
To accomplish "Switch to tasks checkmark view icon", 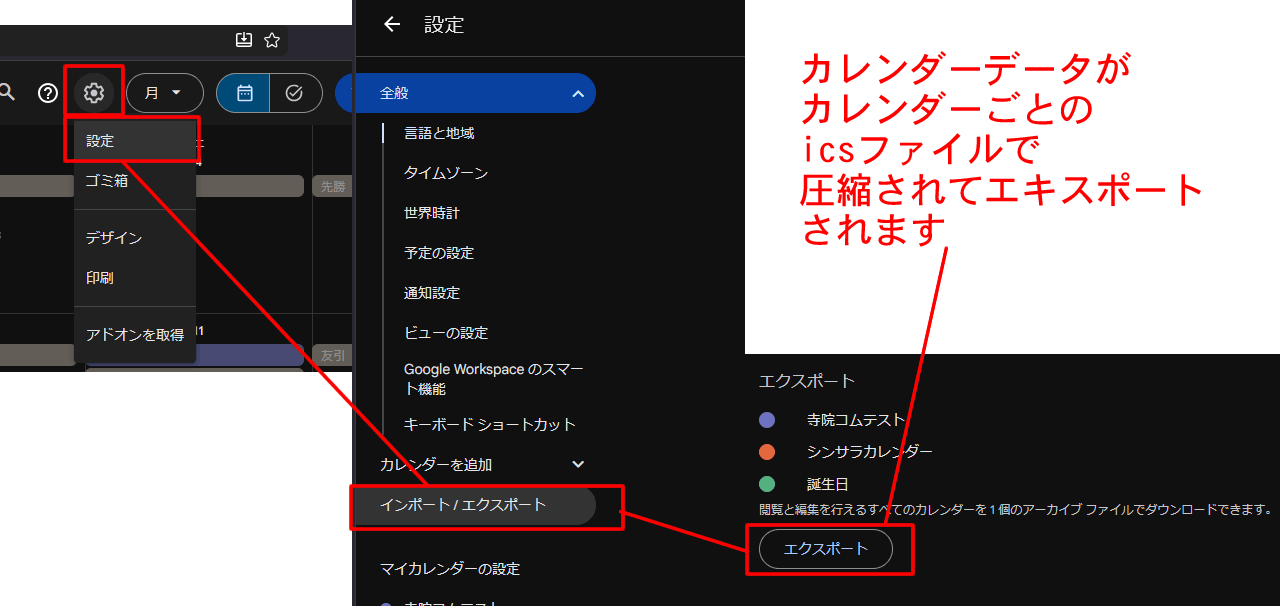I will pos(295,93).
